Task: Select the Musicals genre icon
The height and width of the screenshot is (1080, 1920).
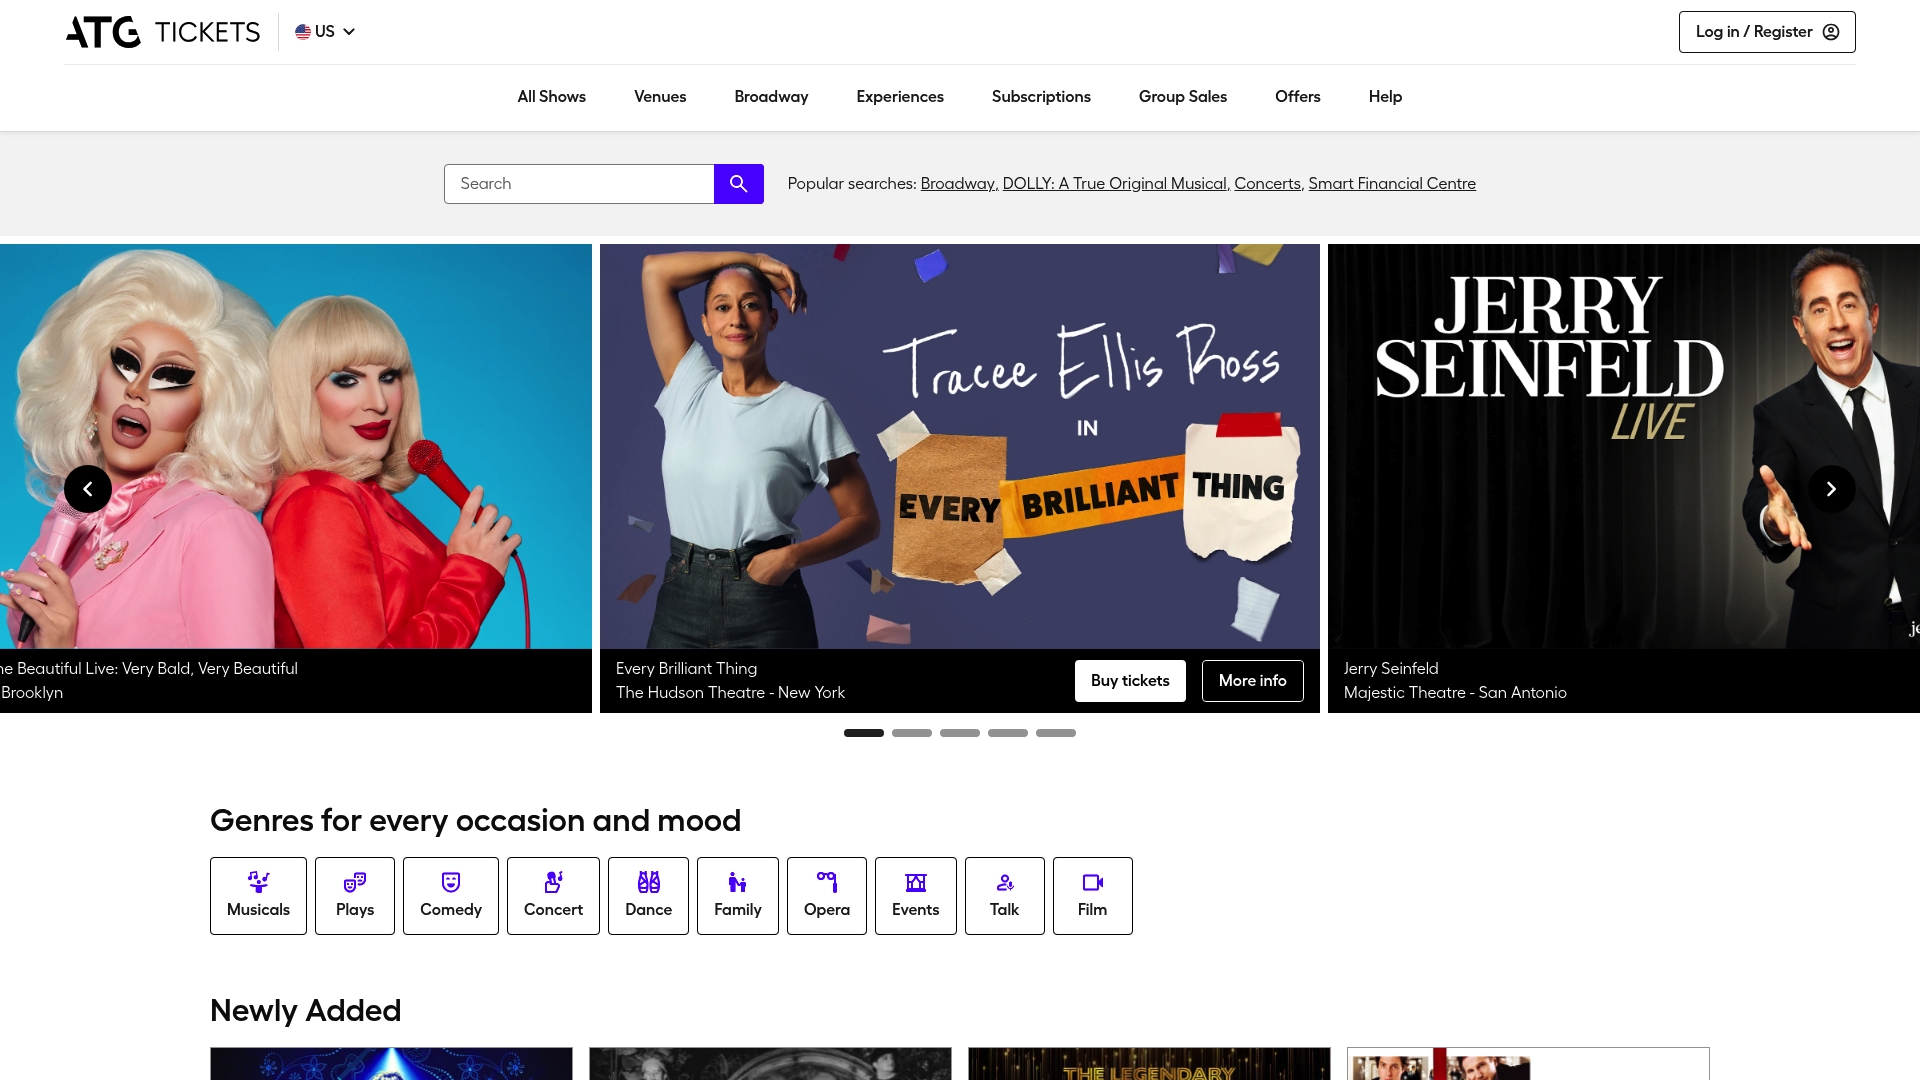Action: [x=258, y=882]
